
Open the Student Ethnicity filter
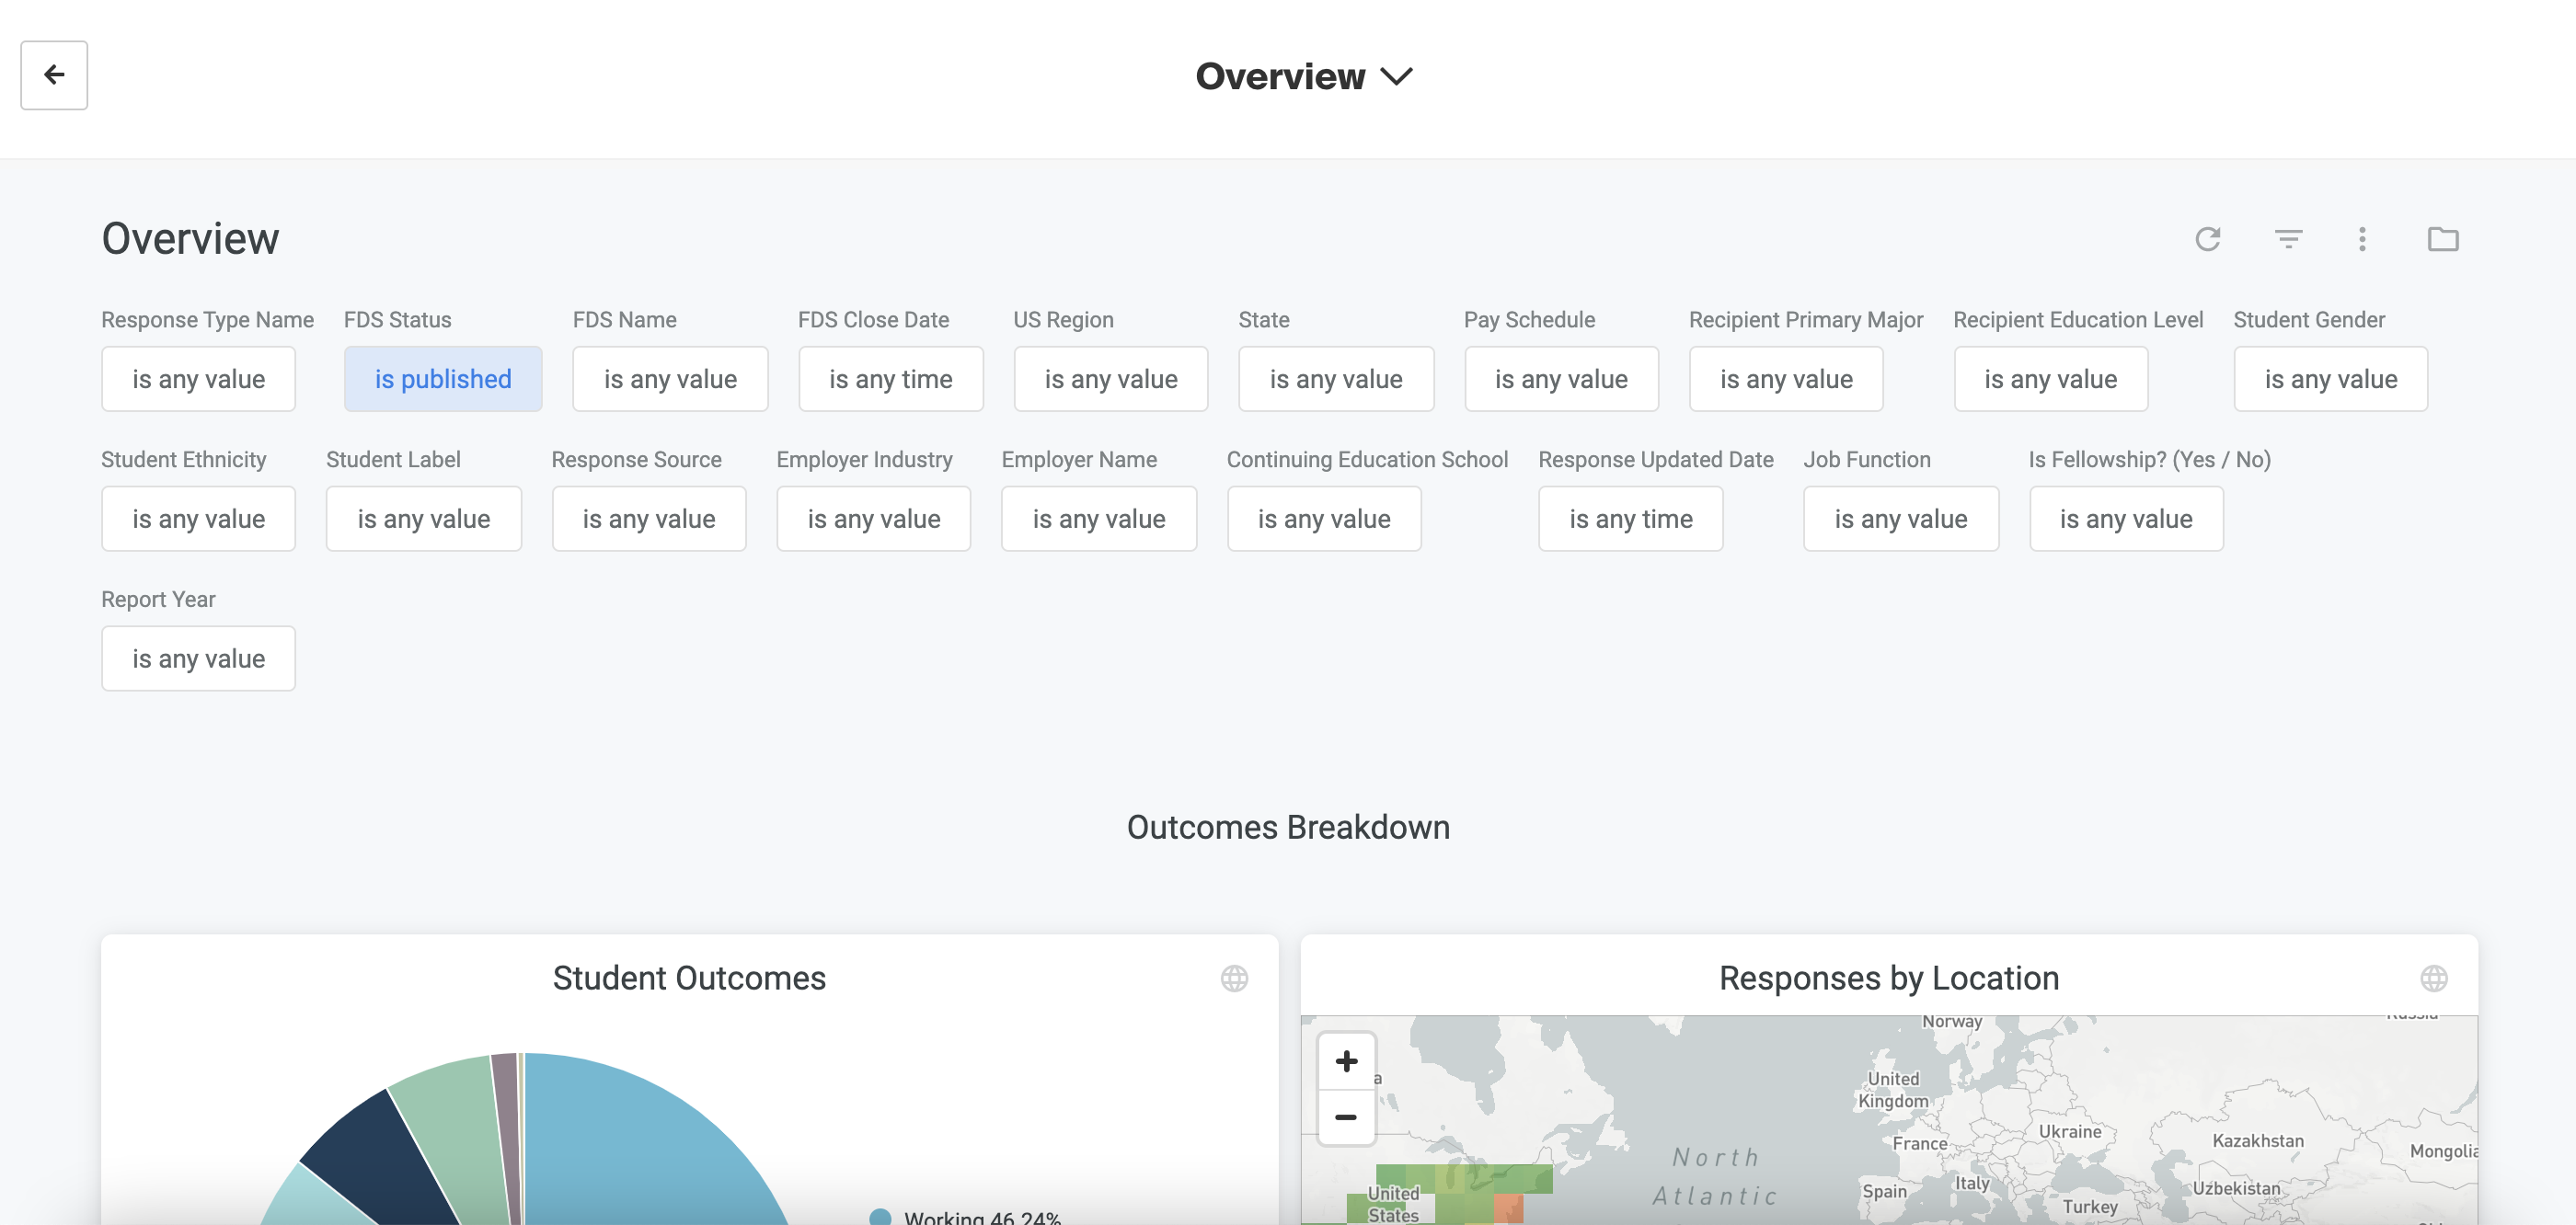click(x=198, y=519)
